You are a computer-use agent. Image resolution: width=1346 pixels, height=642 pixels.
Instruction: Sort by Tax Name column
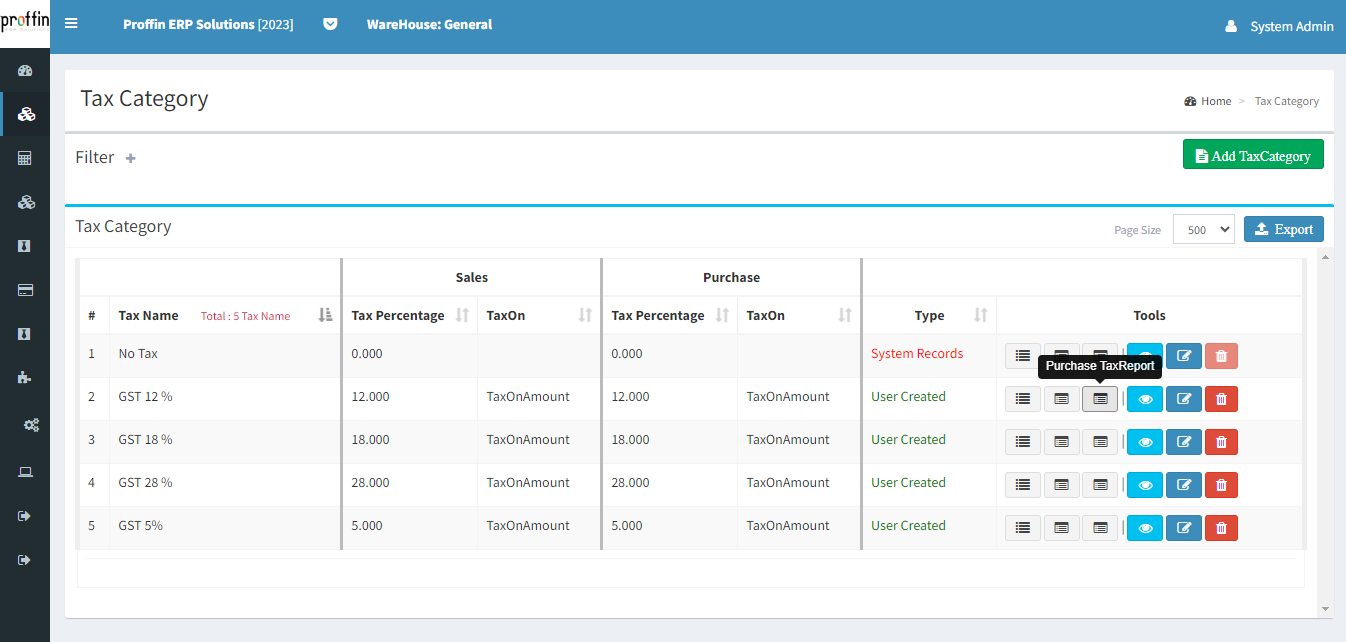tap(325, 315)
